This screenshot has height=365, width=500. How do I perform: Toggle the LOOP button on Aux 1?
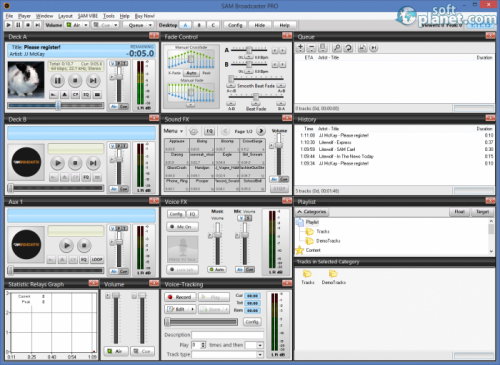[97, 259]
